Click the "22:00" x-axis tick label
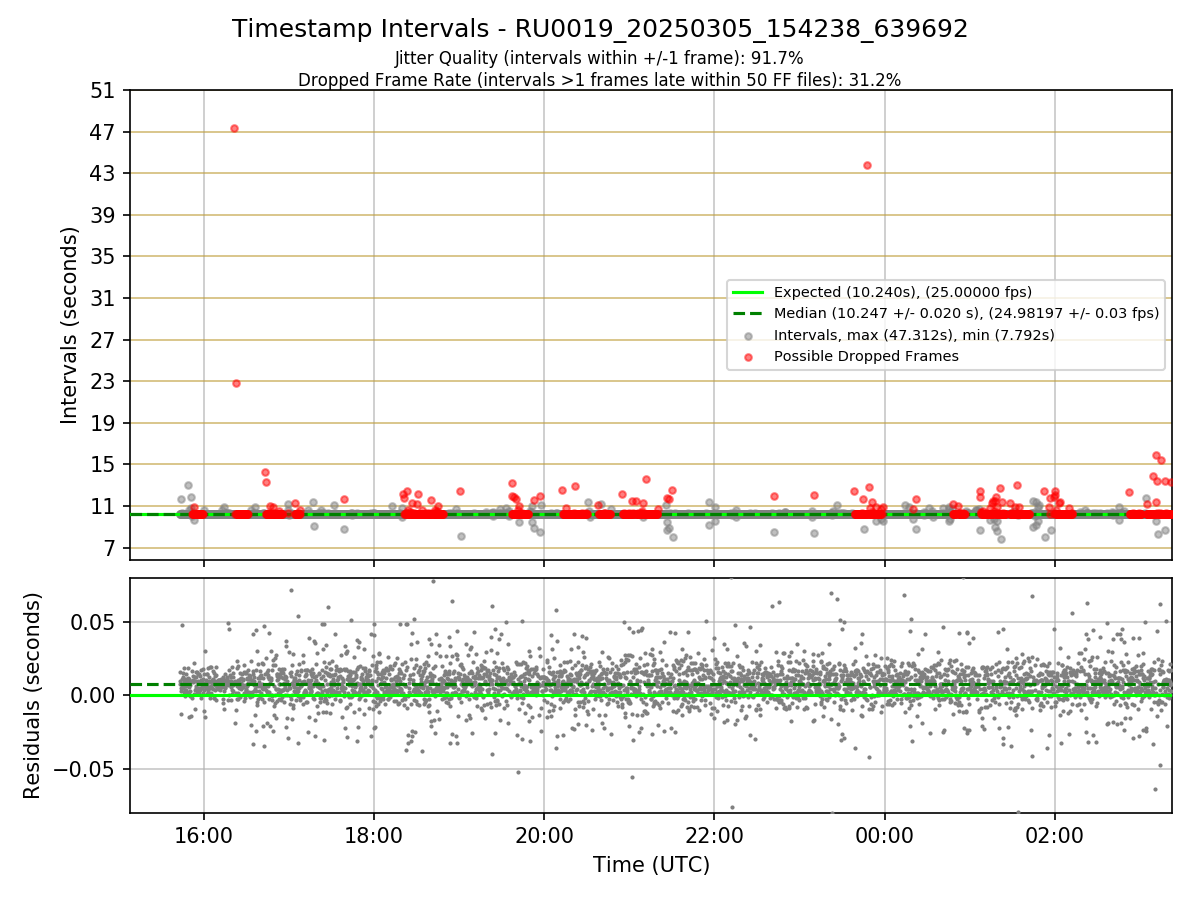The height and width of the screenshot is (900, 1200). click(714, 835)
